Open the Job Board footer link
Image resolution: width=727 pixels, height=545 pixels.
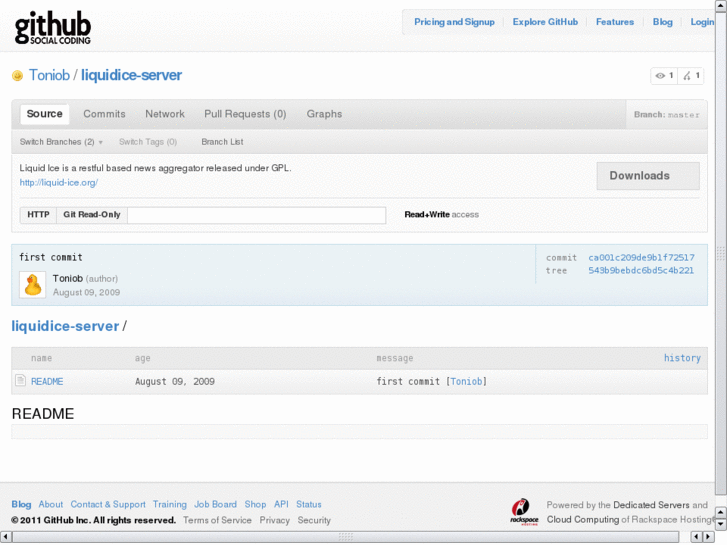pyautogui.click(x=215, y=504)
